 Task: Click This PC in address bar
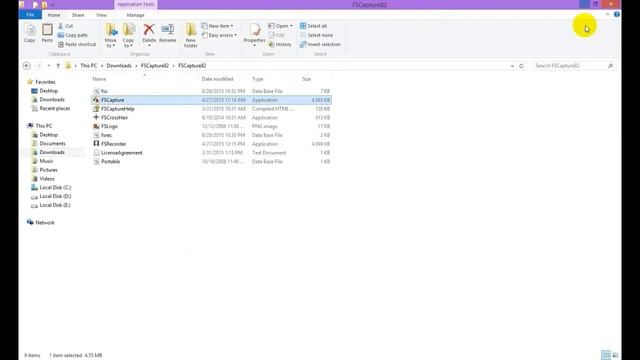89,66
